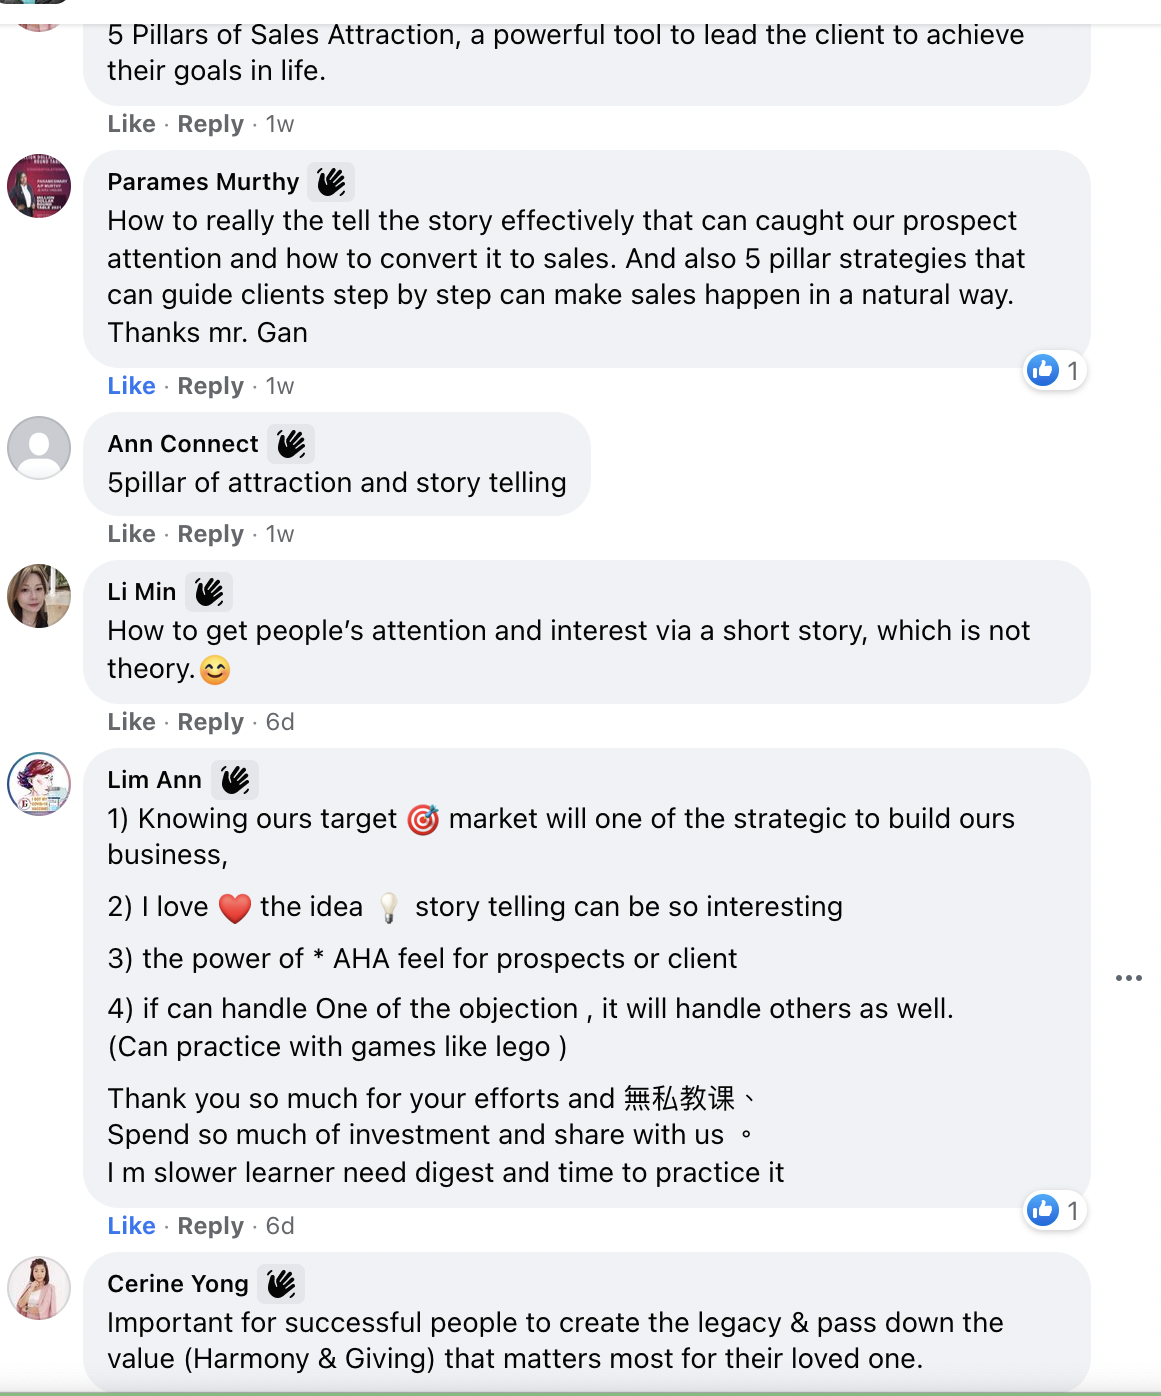Open Li Min's profile photo
The height and width of the screenshot is (1396, 1161).
coord(39,596)
